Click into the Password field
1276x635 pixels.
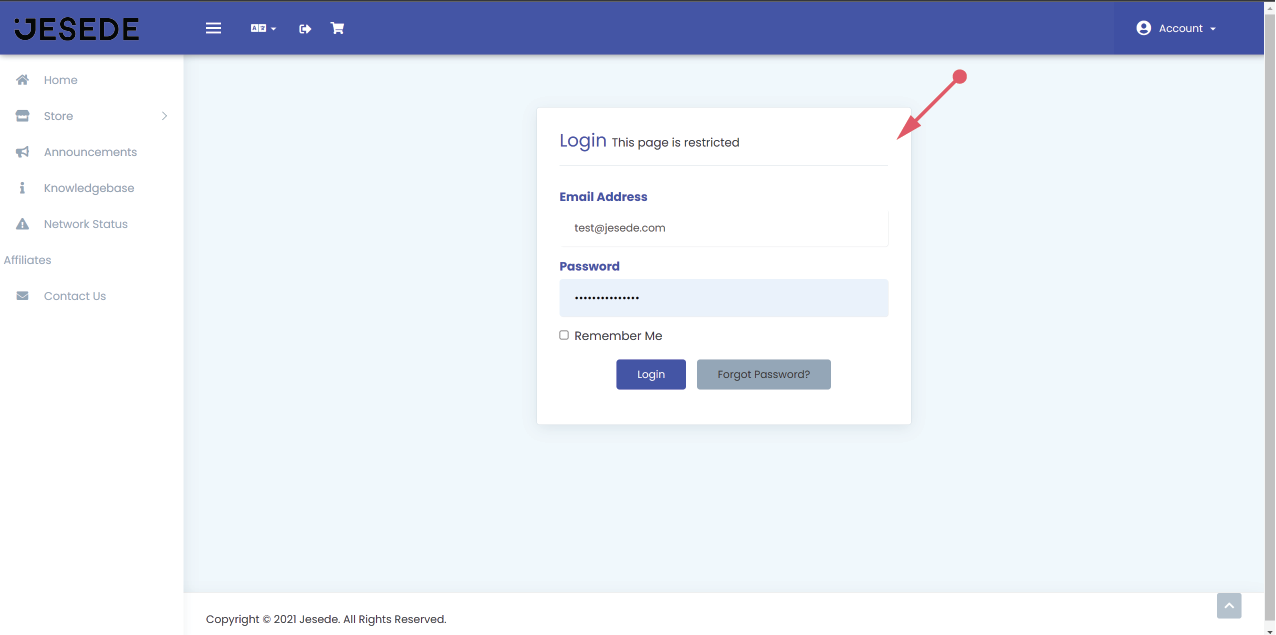pos(723,298)
